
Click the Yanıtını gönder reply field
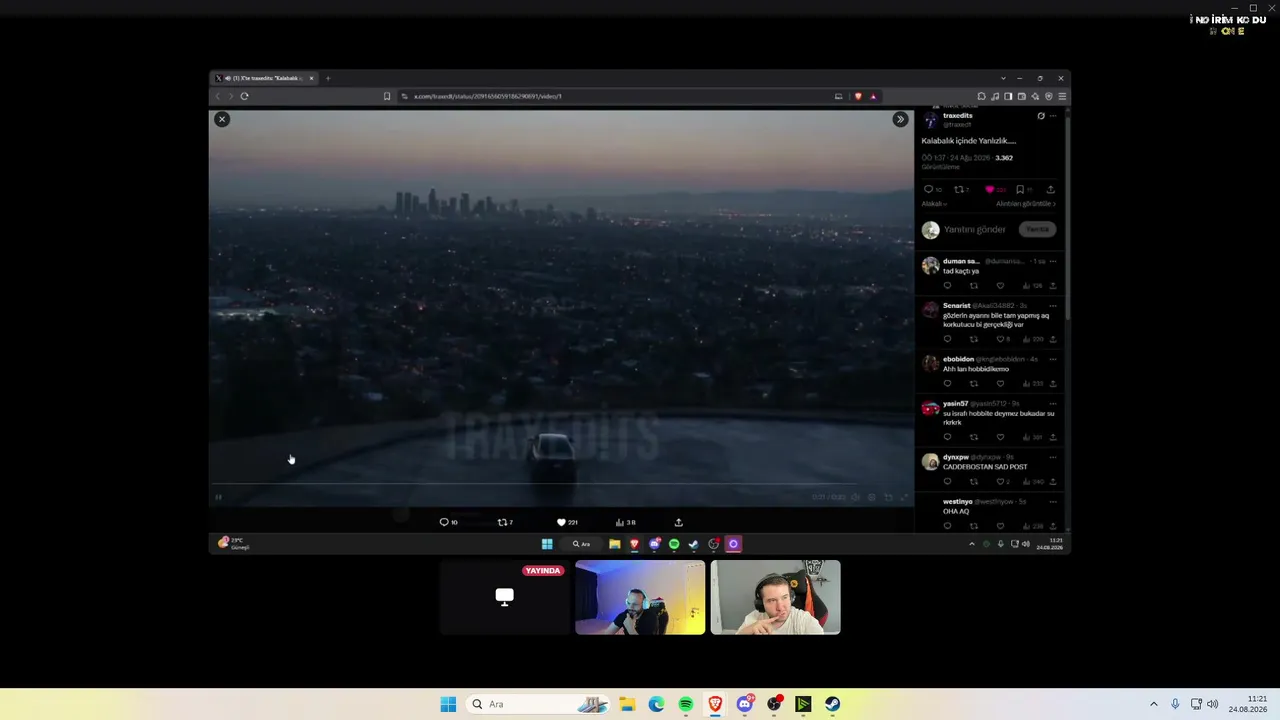click(x=975, y=229)
